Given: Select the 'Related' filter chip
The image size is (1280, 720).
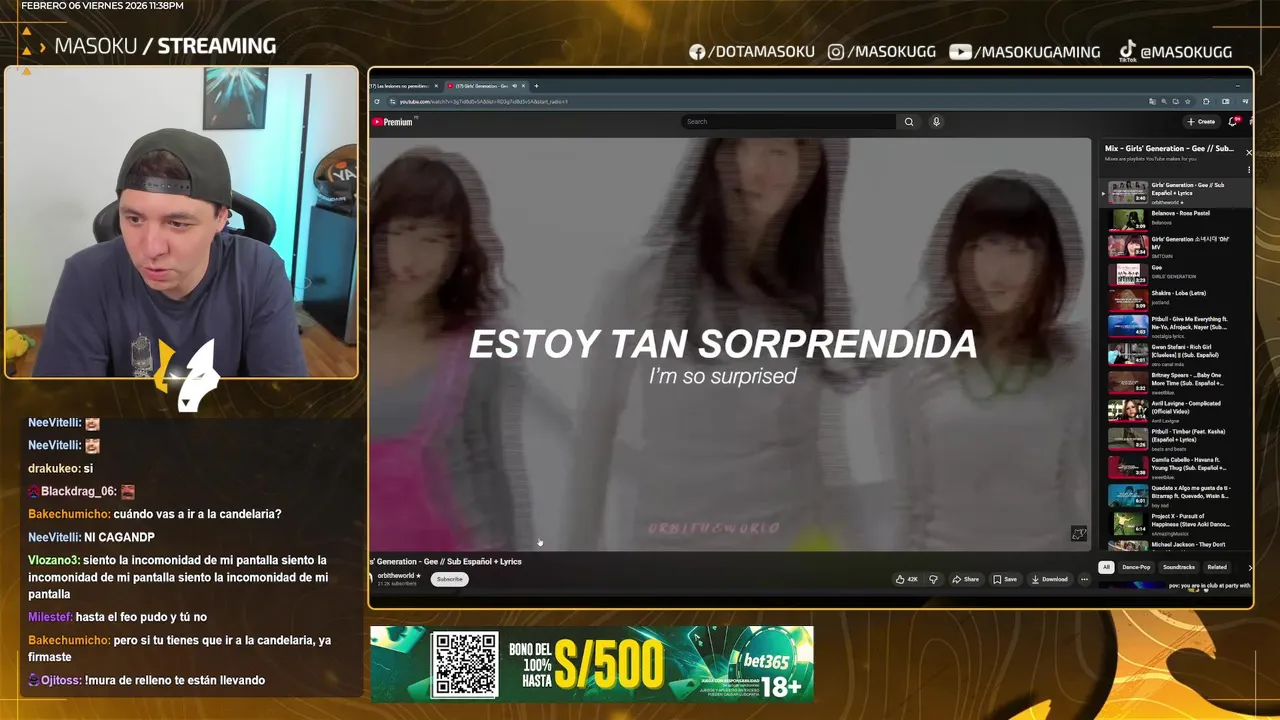Looking at the screenshot, I should tap(1217, 567).
